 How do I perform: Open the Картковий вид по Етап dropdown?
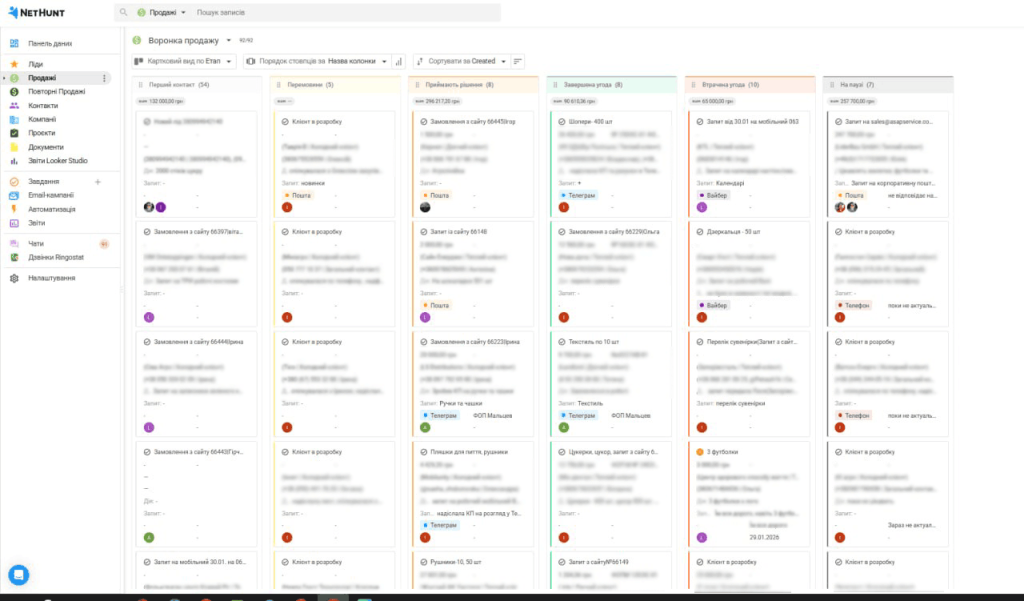pyautogui.click(x=183, y=61)
